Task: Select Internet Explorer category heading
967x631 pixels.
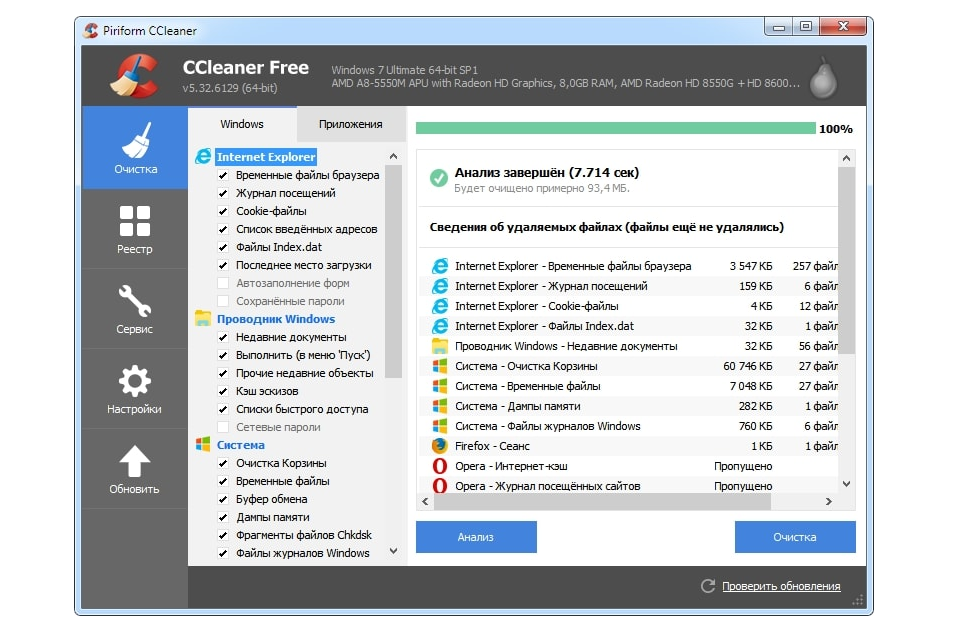Action: pyautogui.click(x=266, y=157)
